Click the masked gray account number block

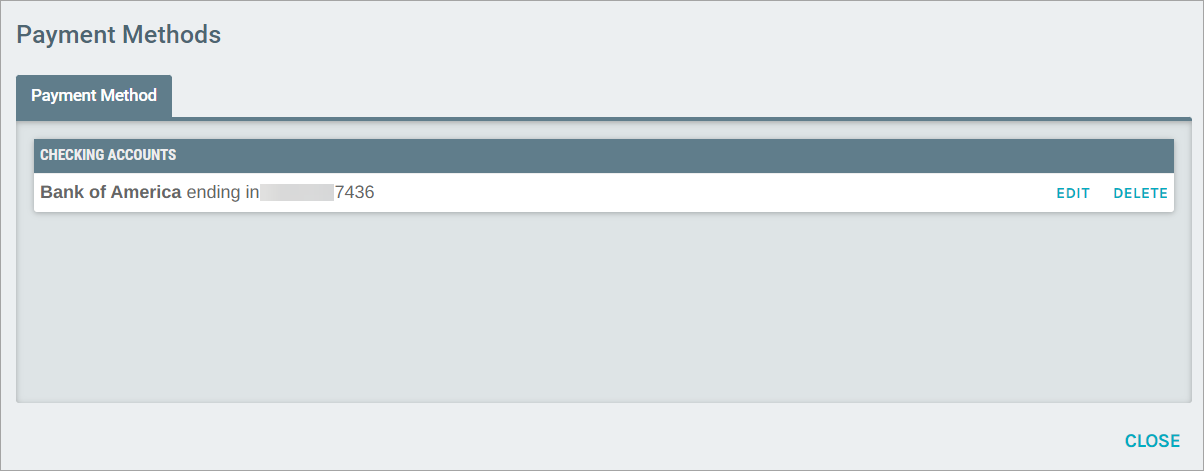[297, 192]
